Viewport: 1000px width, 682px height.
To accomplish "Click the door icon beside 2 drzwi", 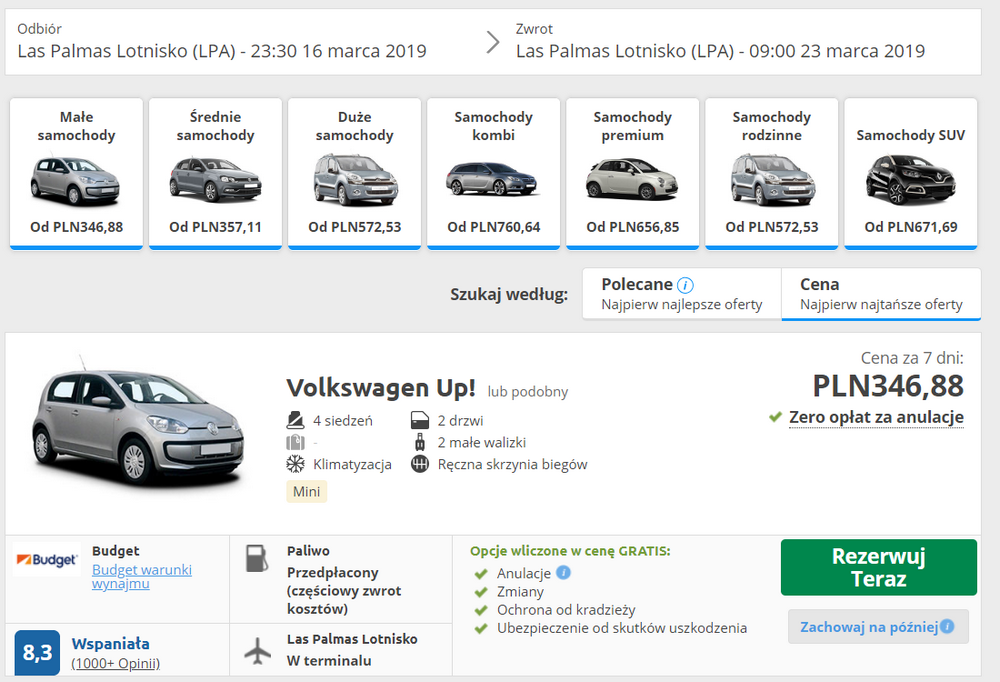I will [x=420, y=420].
